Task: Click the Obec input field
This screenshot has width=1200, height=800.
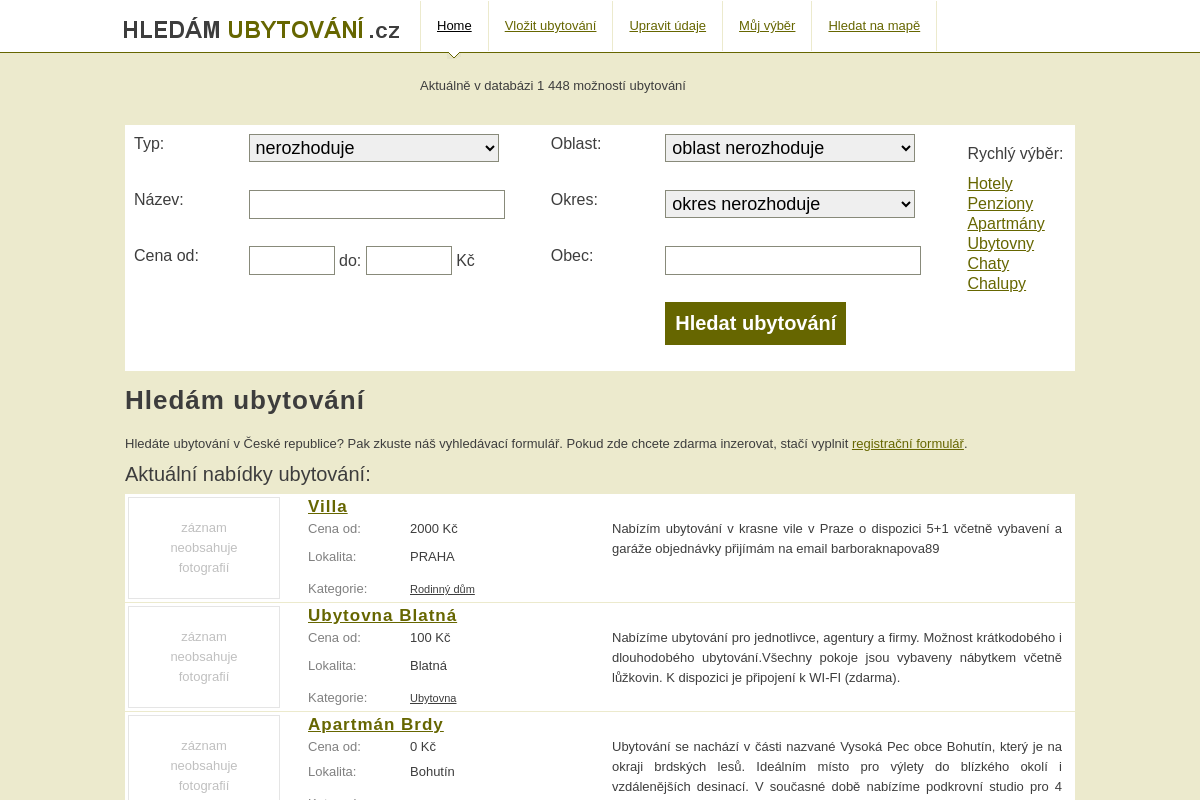Action: tap(792, 260)
